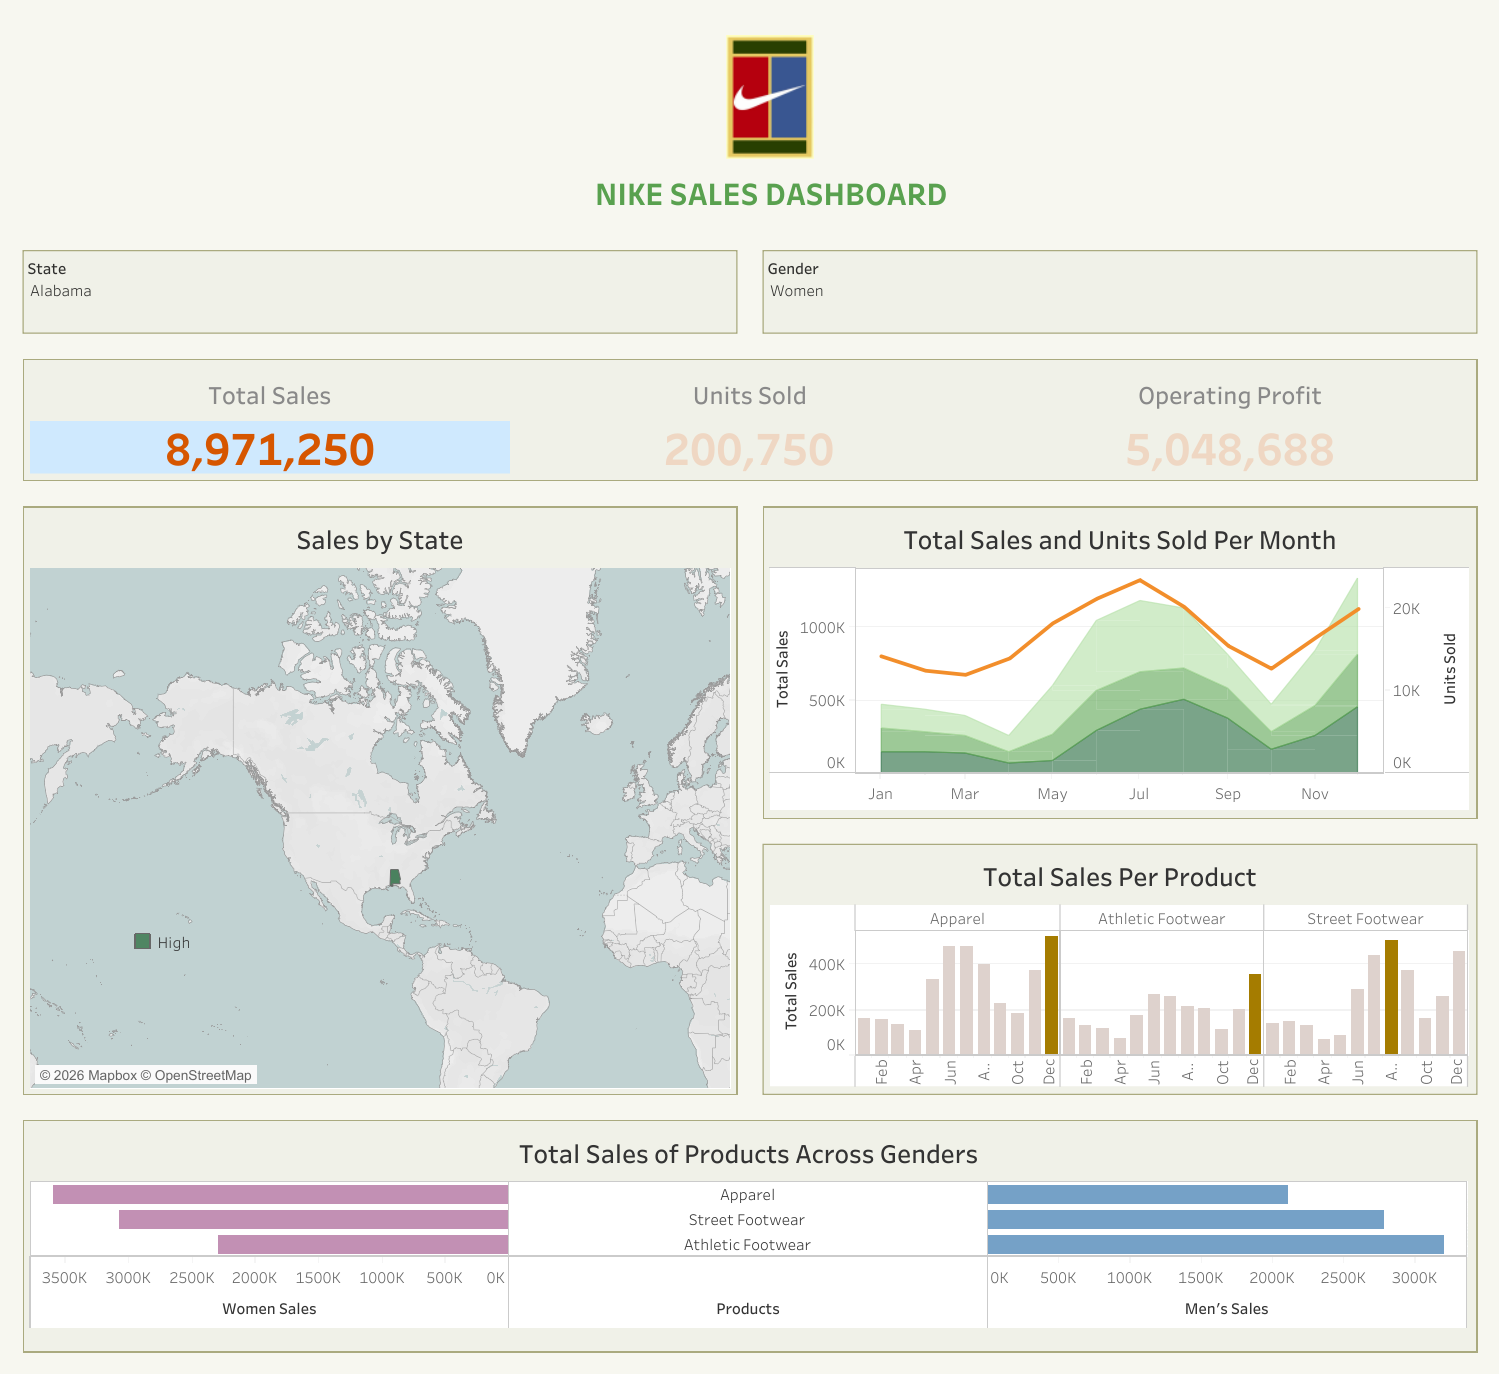This screenshot has height=1374, width=1499.
Task: Click the highlighted Aug bar in Street Footwear
Action: [1391, 997]
